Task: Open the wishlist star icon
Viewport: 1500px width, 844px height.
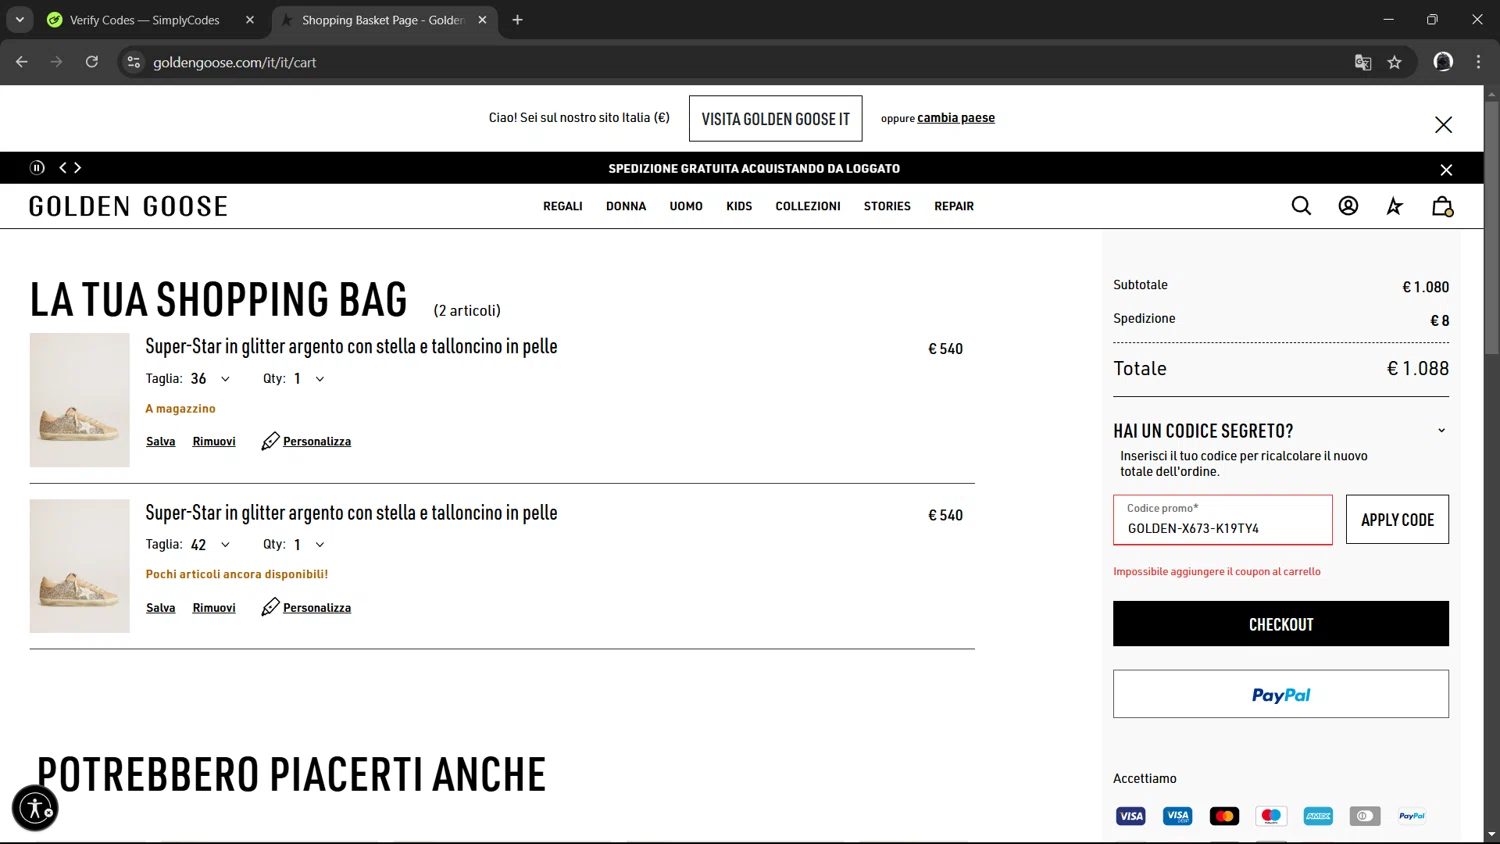Action: [1394, 206]
